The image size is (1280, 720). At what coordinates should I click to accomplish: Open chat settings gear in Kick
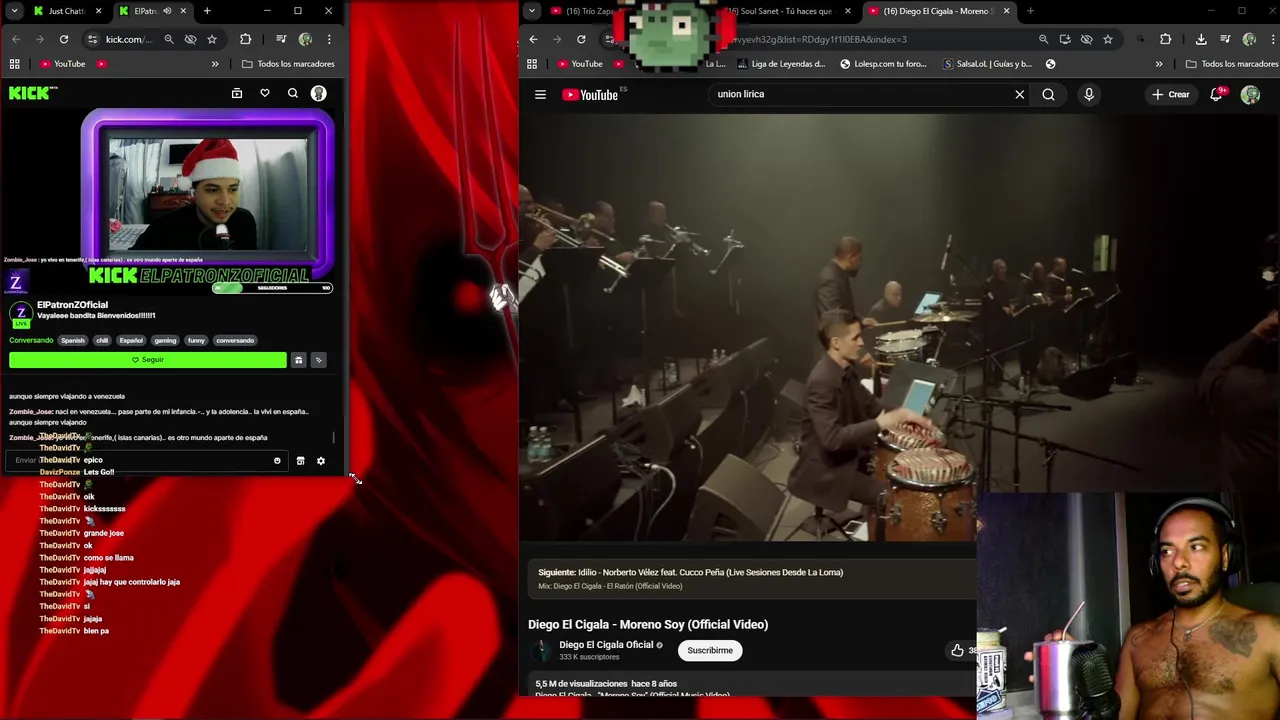click(321, 461)
